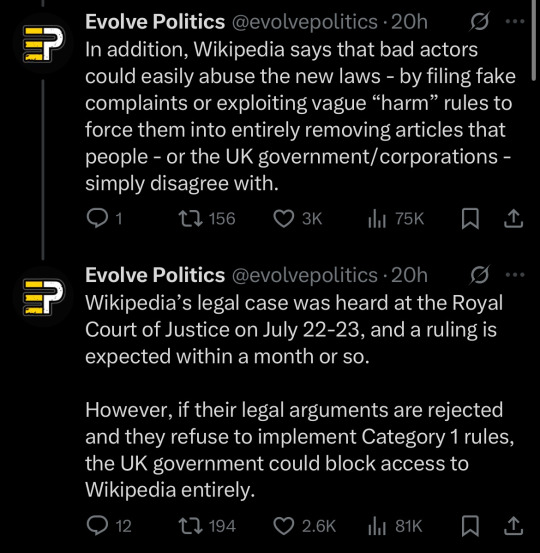Viewport: 540px width, 553px height.
Task: Bookmark the Royal Court of Justice tweet
Action: coord(470,526)
